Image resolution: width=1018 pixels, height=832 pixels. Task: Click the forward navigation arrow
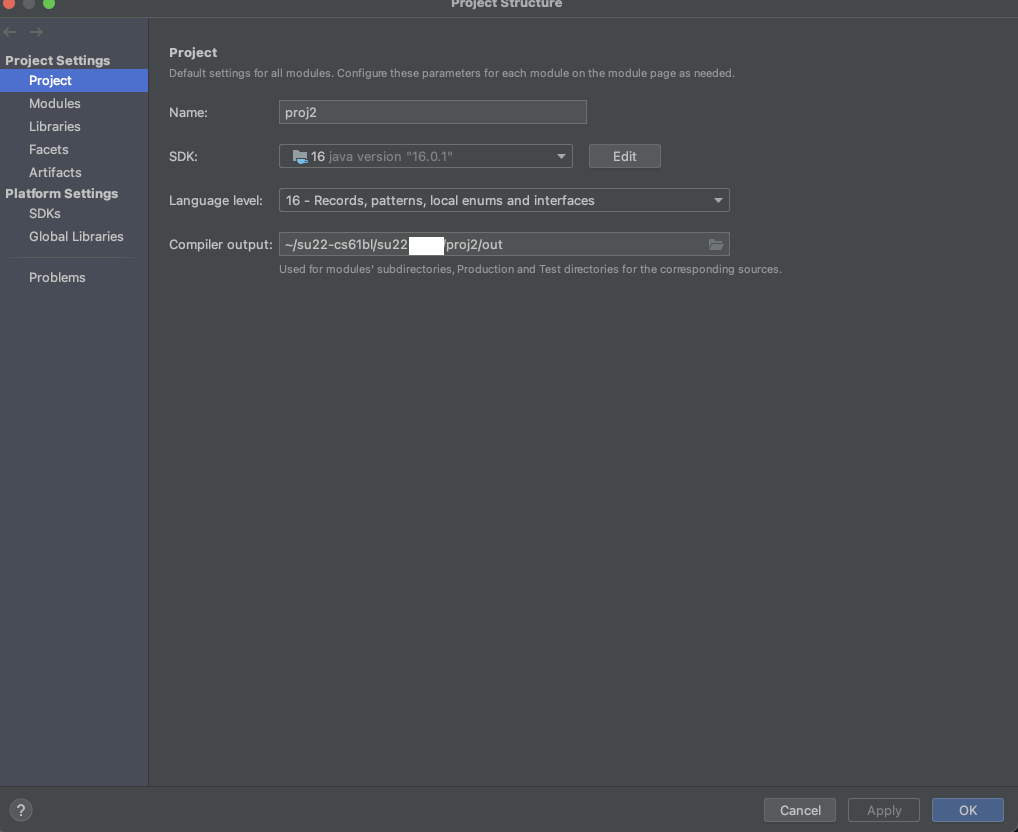tap(36, 33)
